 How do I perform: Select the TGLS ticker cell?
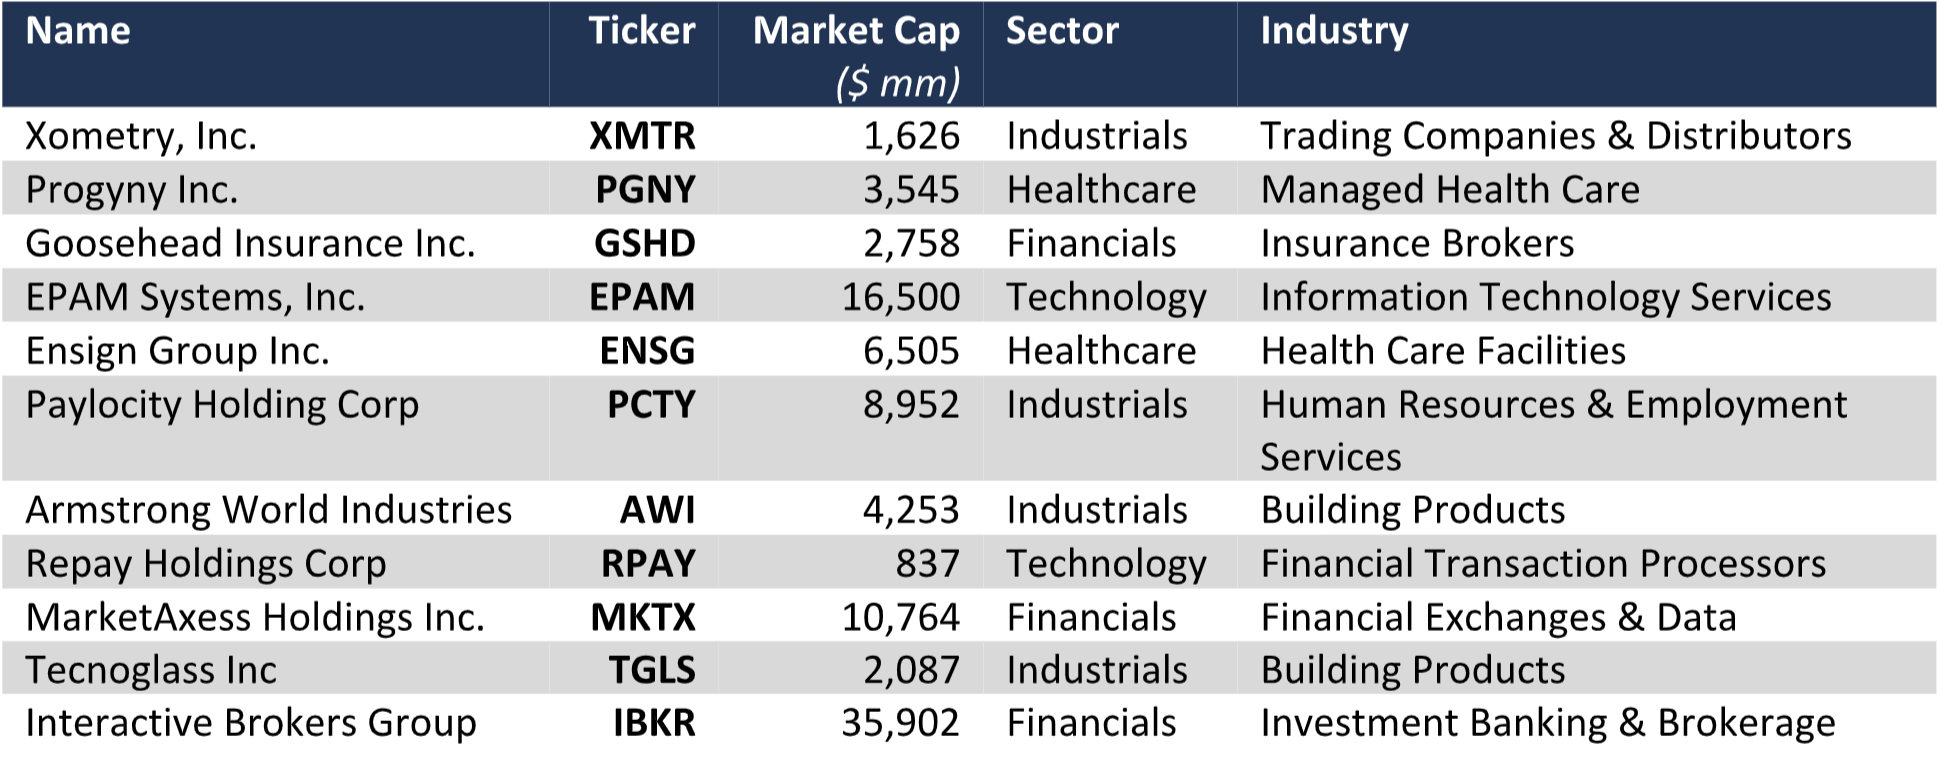(652, 670)
